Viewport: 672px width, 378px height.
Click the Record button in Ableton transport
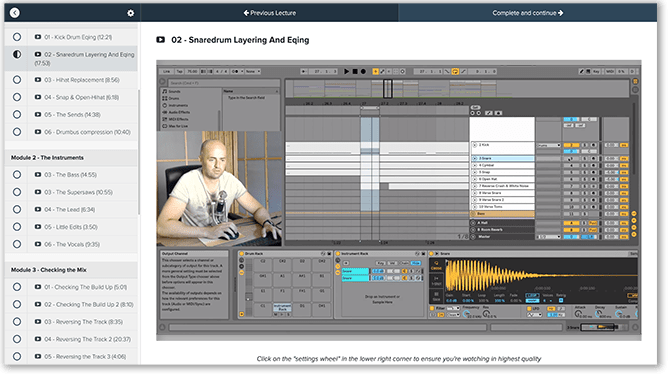(x=363, y=72)
